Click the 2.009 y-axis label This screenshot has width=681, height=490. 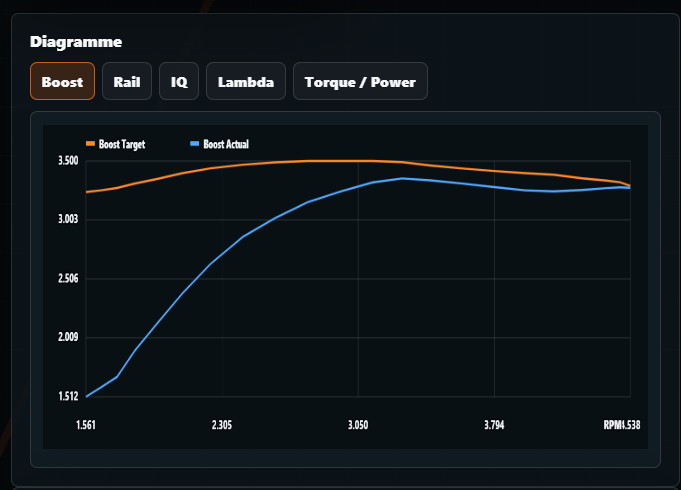coord(68,337)
